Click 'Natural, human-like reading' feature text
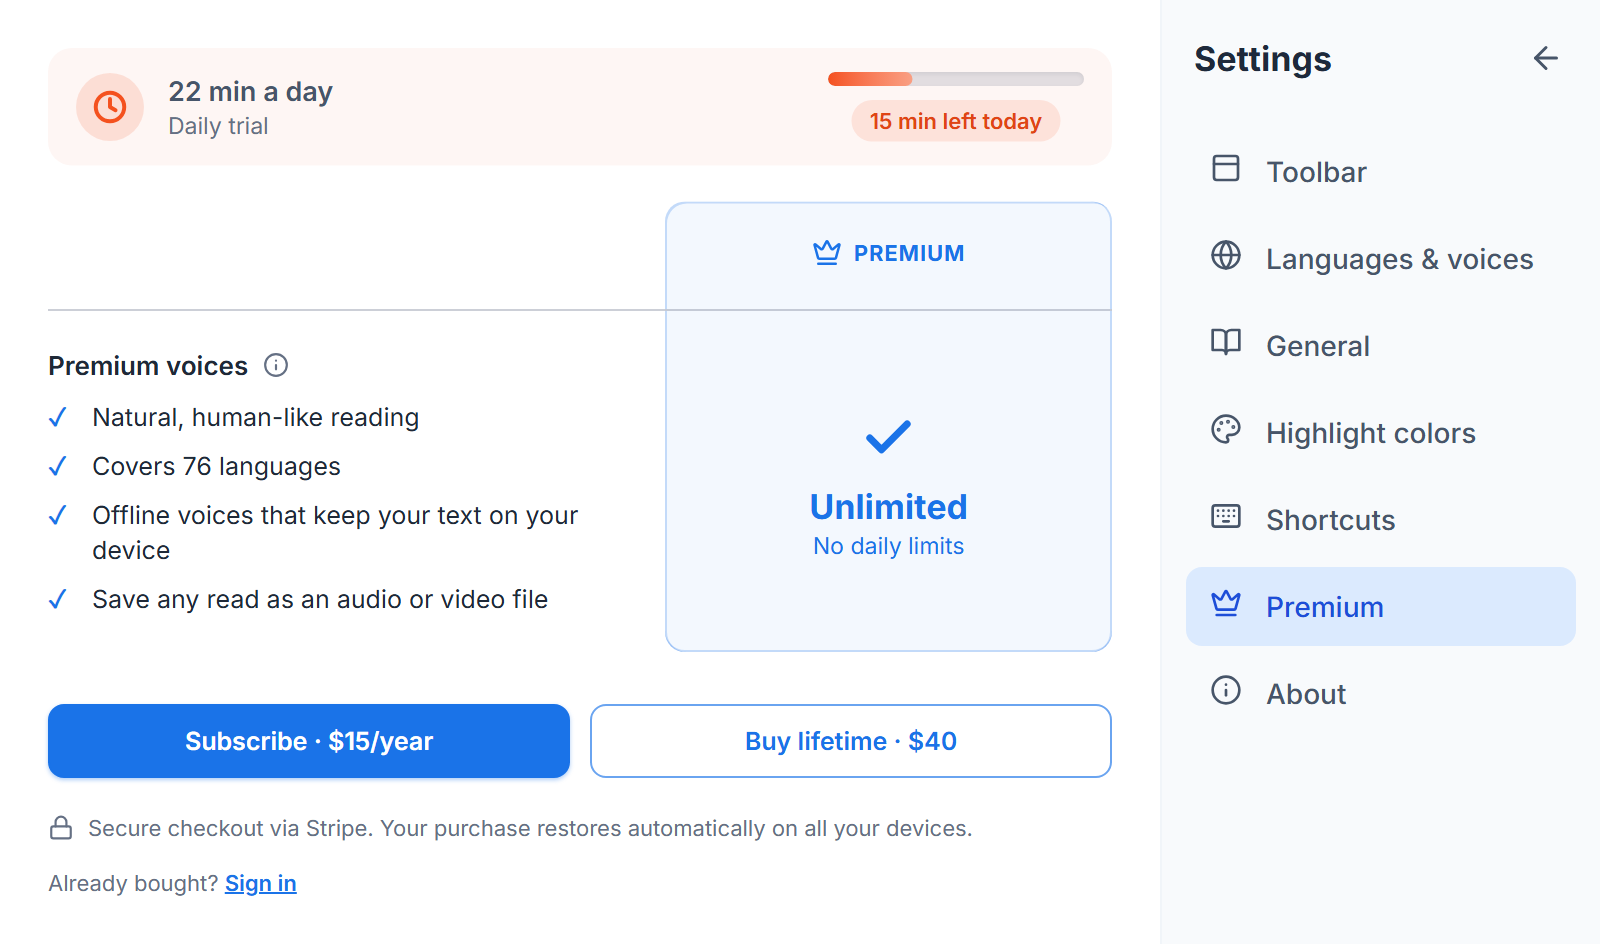This screenshot has height=945, width=1600. (x=256, y=417)
